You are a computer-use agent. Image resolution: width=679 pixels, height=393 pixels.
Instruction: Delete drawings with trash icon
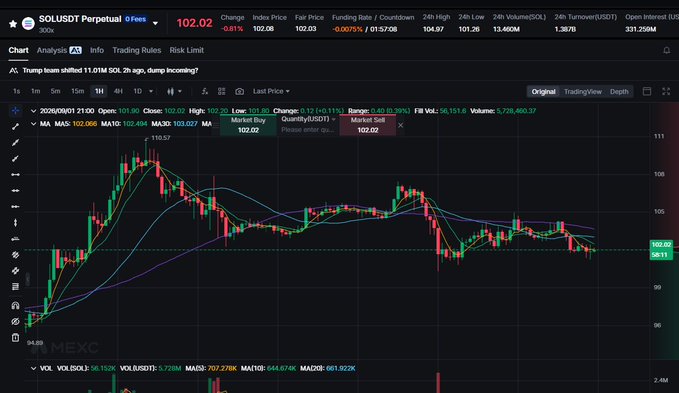click(x=15, y=338)
